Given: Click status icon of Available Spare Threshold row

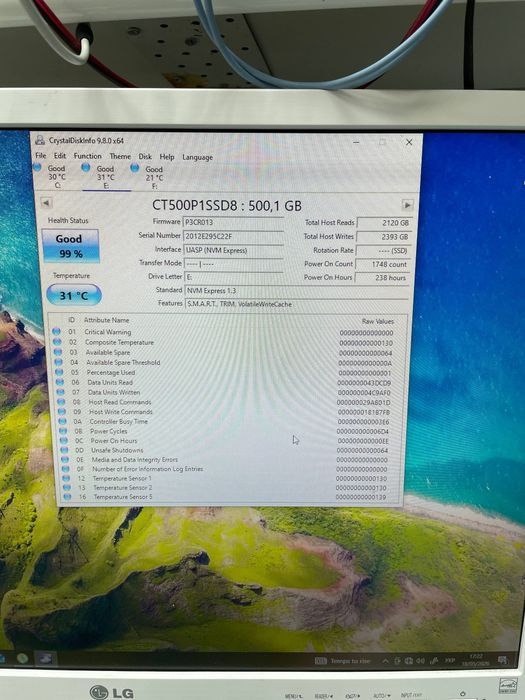Looking at the screenshot, I should pos(58,362).
